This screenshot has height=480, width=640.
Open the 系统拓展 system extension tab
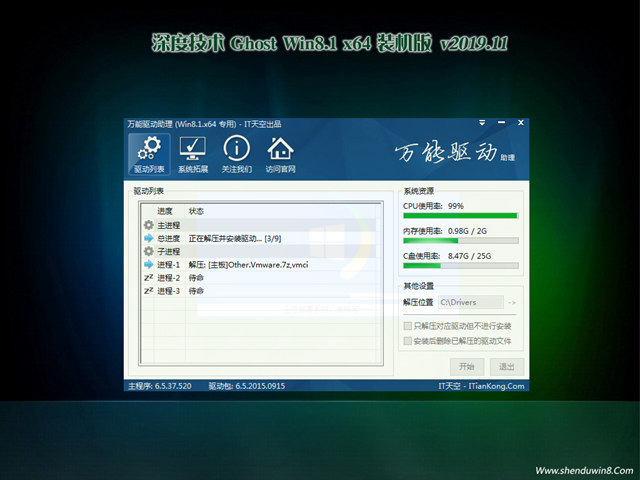193,155
